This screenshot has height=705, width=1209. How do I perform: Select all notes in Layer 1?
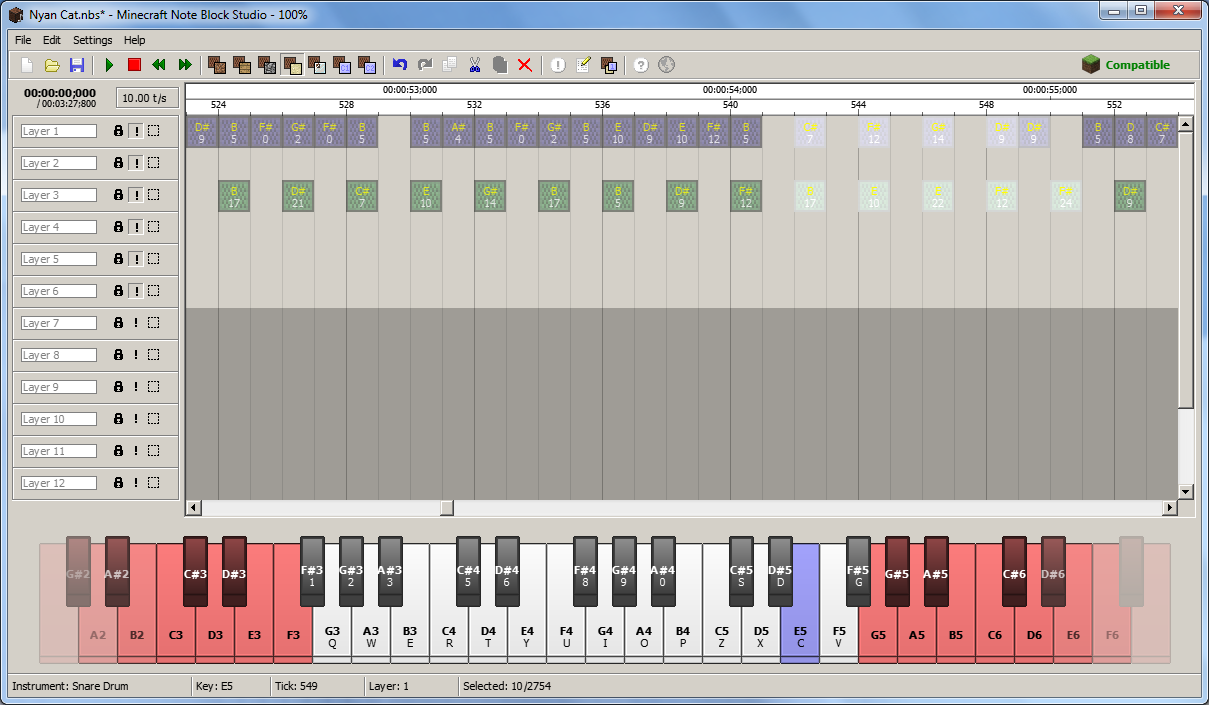(x=153, y=131)
